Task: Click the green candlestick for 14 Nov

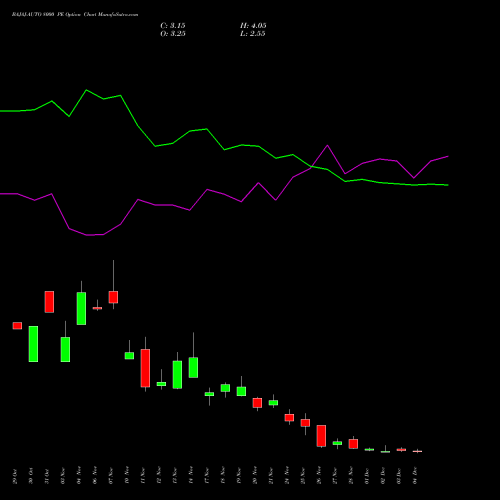Action: 193,367
